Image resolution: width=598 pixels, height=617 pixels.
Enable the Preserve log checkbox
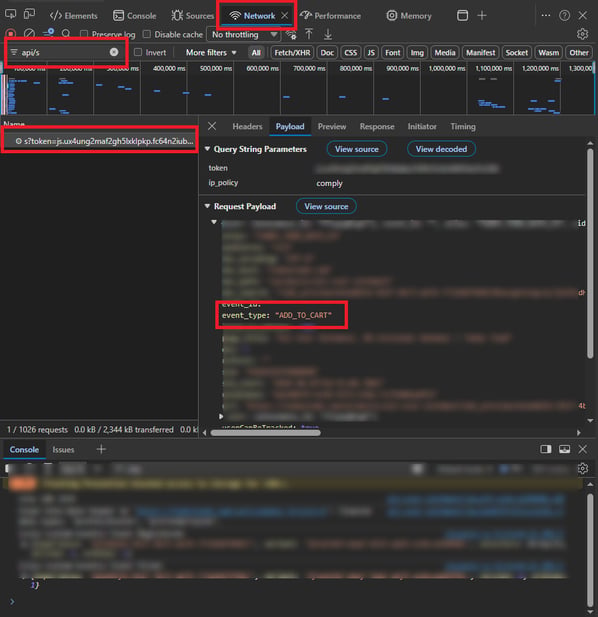coord(83,34)
